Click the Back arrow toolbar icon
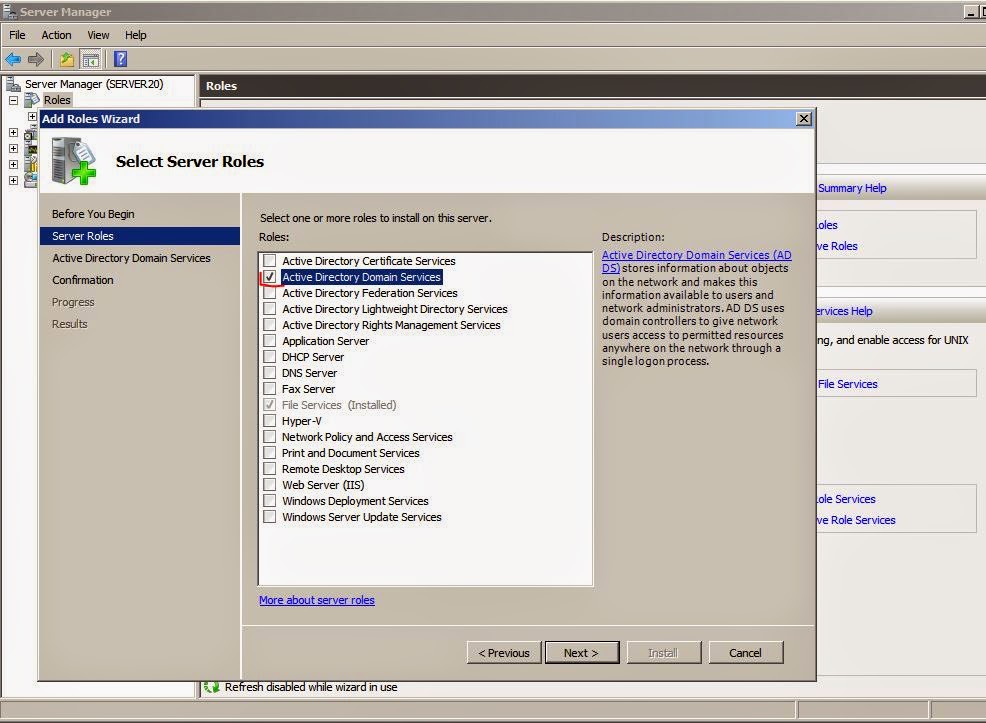 coord(13,59)
